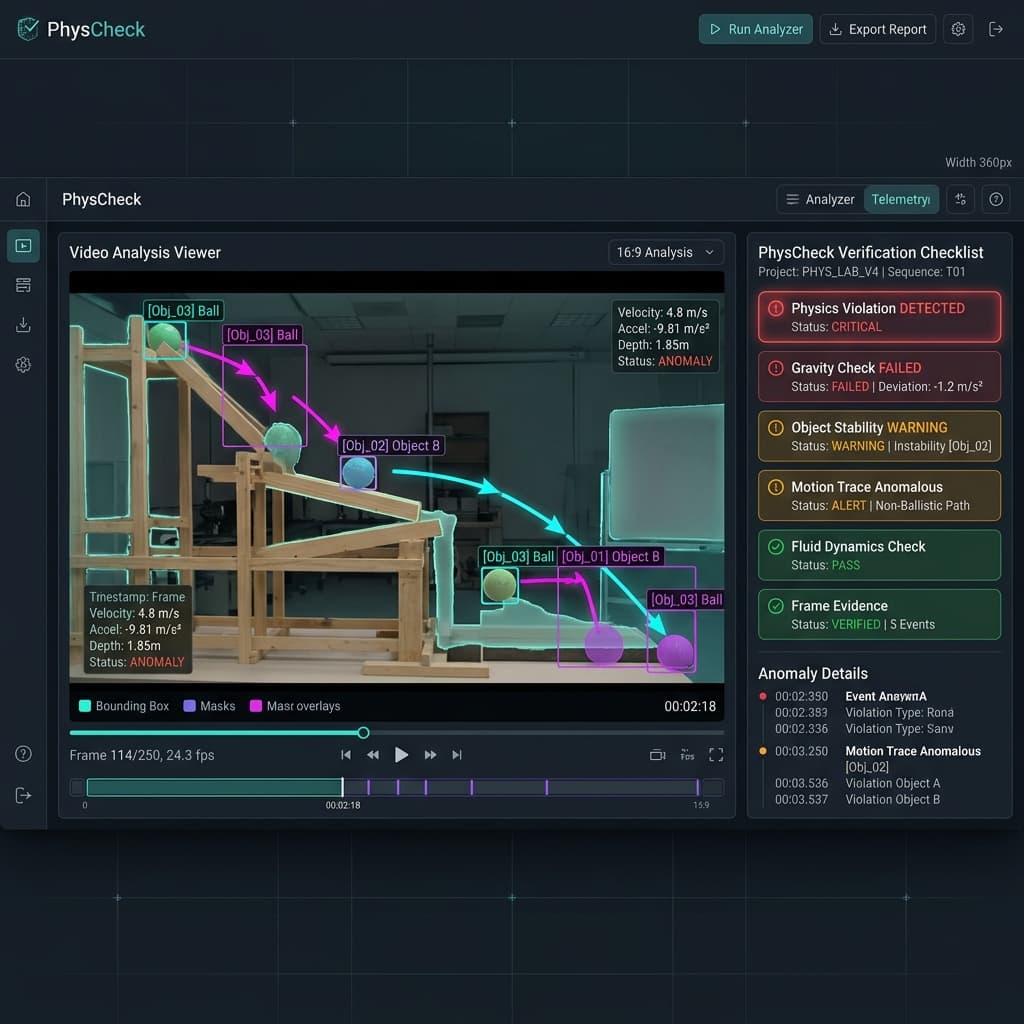Click the Video Analysis Viewer title
The image size is (1024, 1024).
click(x=145, y=253)
